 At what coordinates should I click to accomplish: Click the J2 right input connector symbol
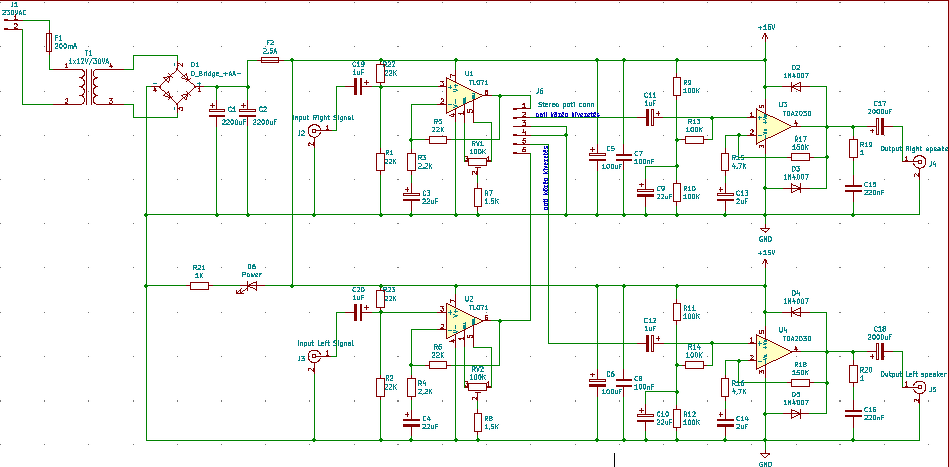click(315, 130)
